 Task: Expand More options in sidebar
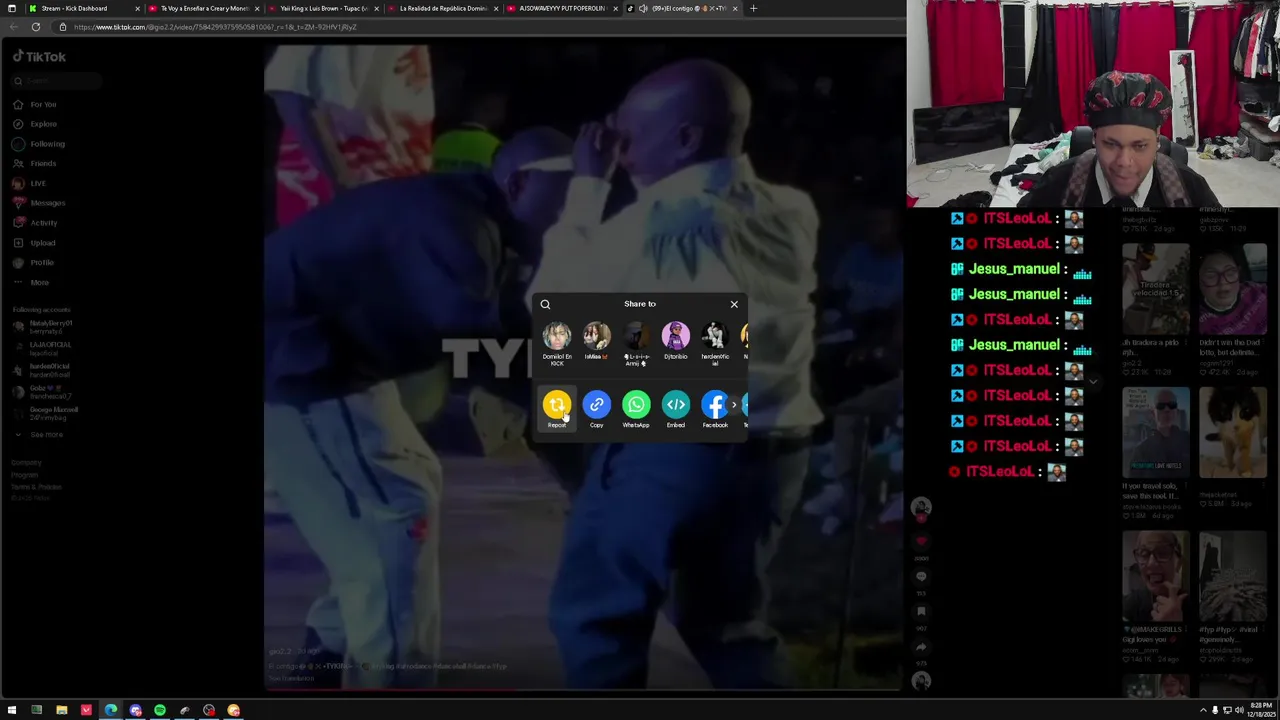coord(32,282)
